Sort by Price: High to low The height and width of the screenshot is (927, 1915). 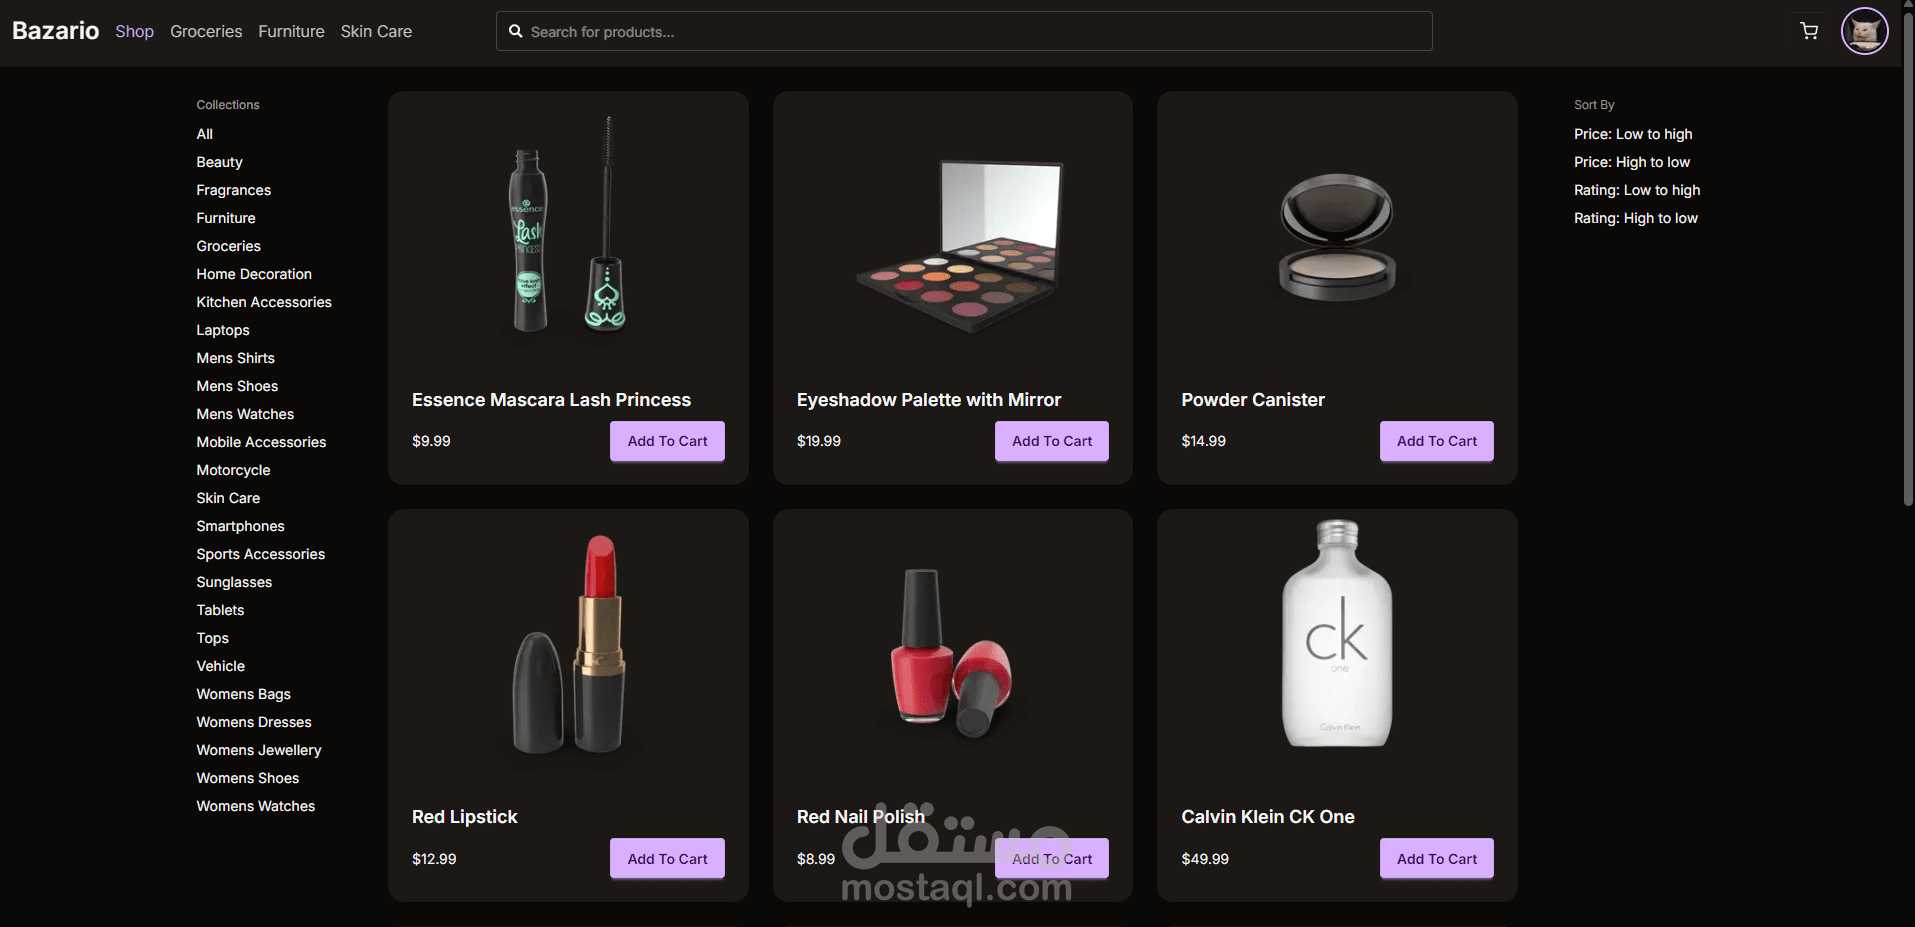pos(1632,162)
